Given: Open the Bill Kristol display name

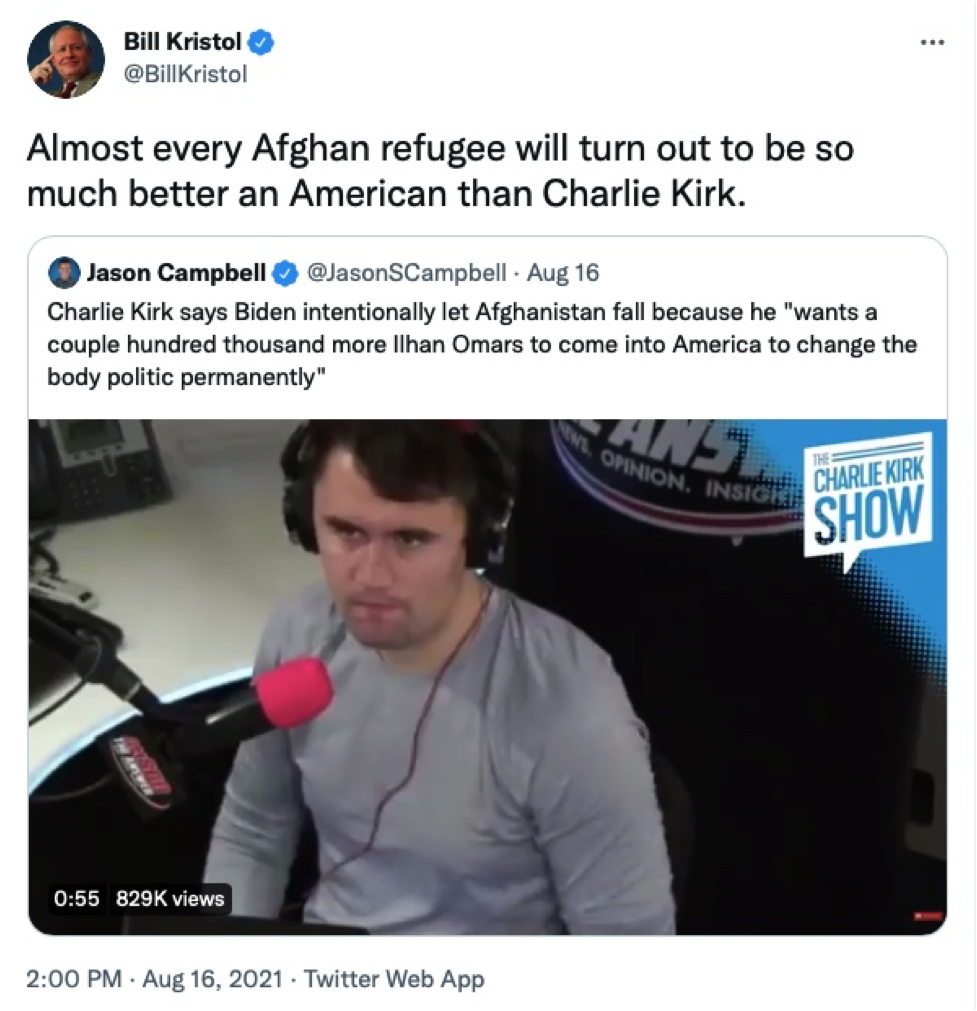Looking at the screenshot, I should pyautogui.click(x=183, y=42).
